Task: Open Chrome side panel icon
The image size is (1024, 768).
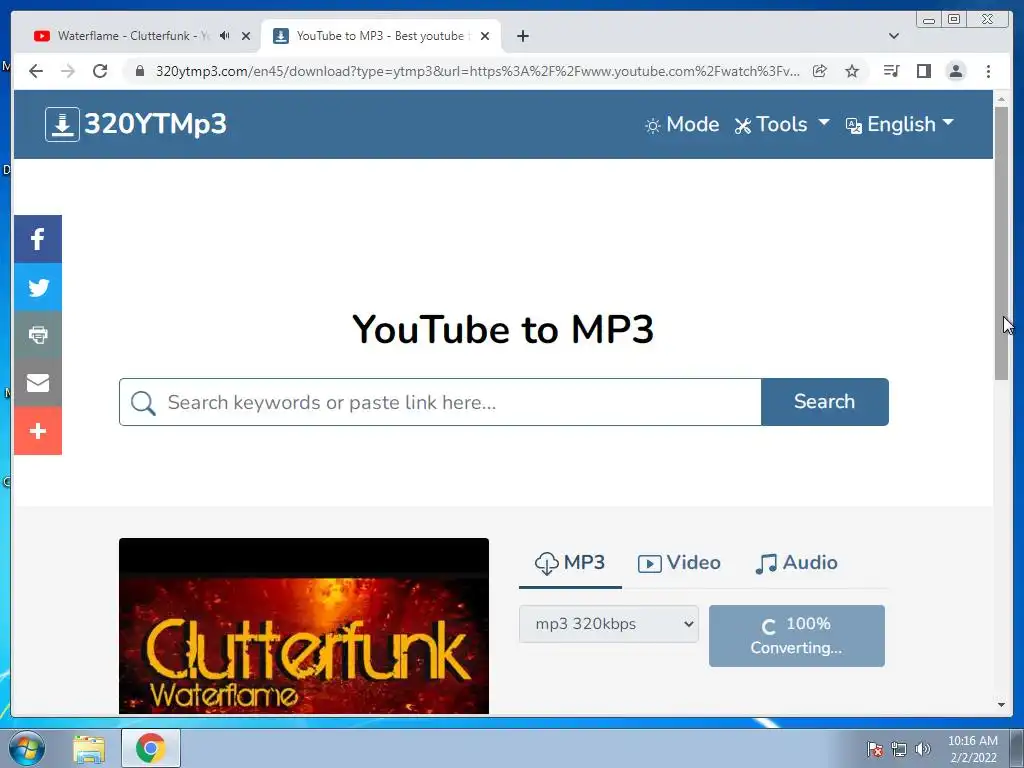Action: [923, 71]
